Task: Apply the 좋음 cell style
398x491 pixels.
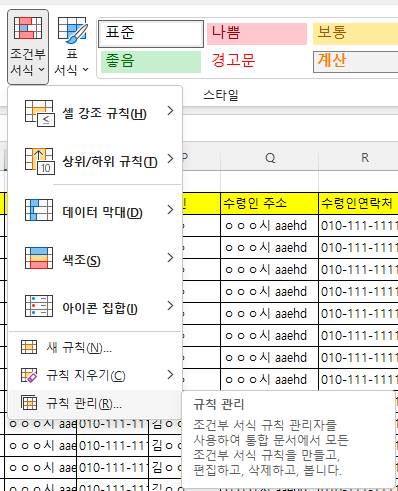Action: point(151,62)
